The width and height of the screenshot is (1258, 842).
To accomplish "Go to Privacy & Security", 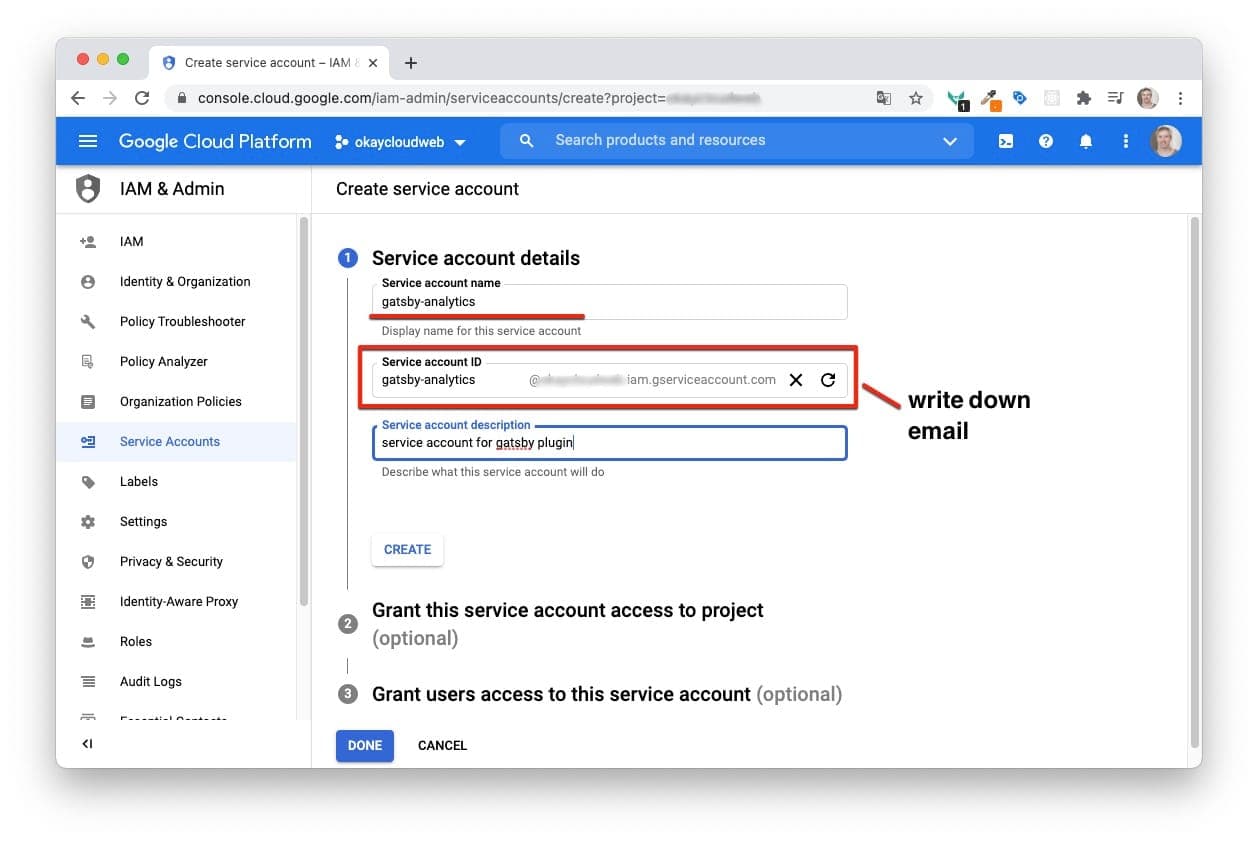I will pos(176,561).
